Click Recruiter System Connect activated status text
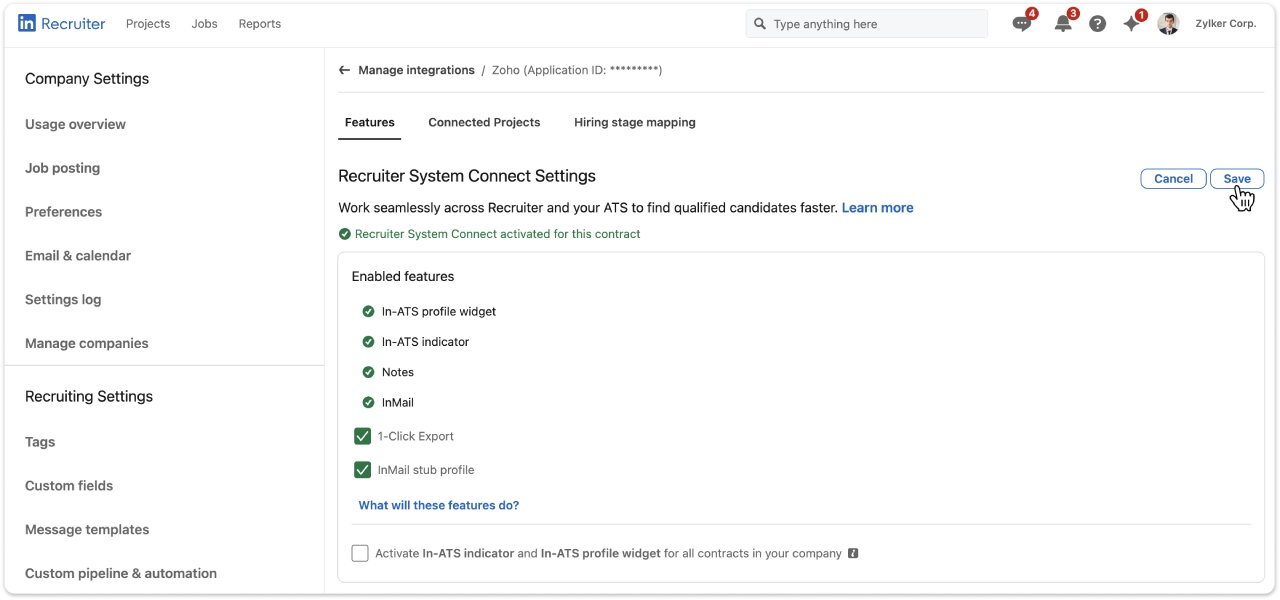 pos(497,234)
